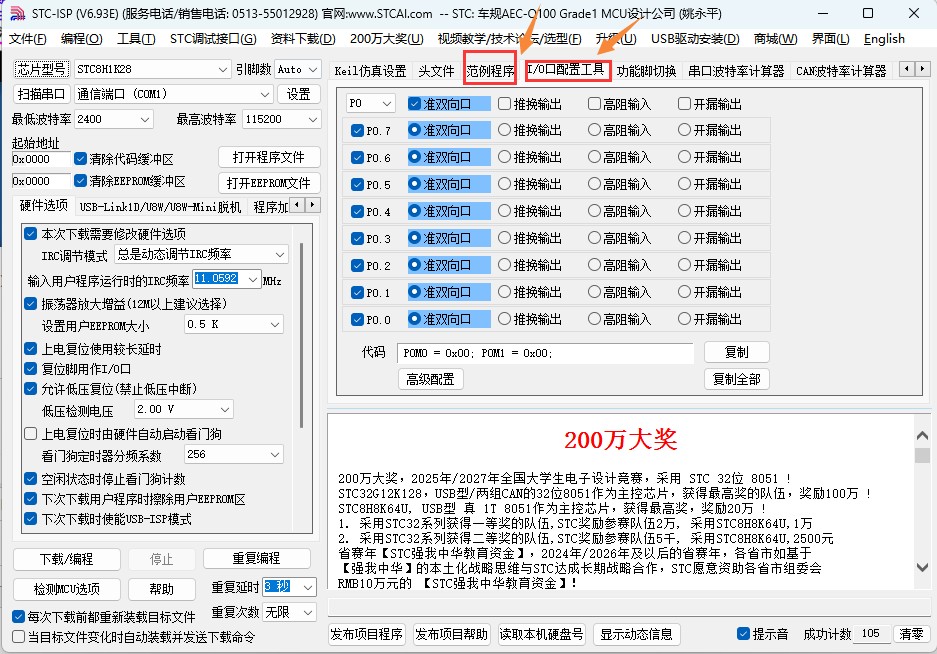Click the 读取本机硬盘号 button
937x654 pixels.
pyautogui.click(x=541, y=634)
